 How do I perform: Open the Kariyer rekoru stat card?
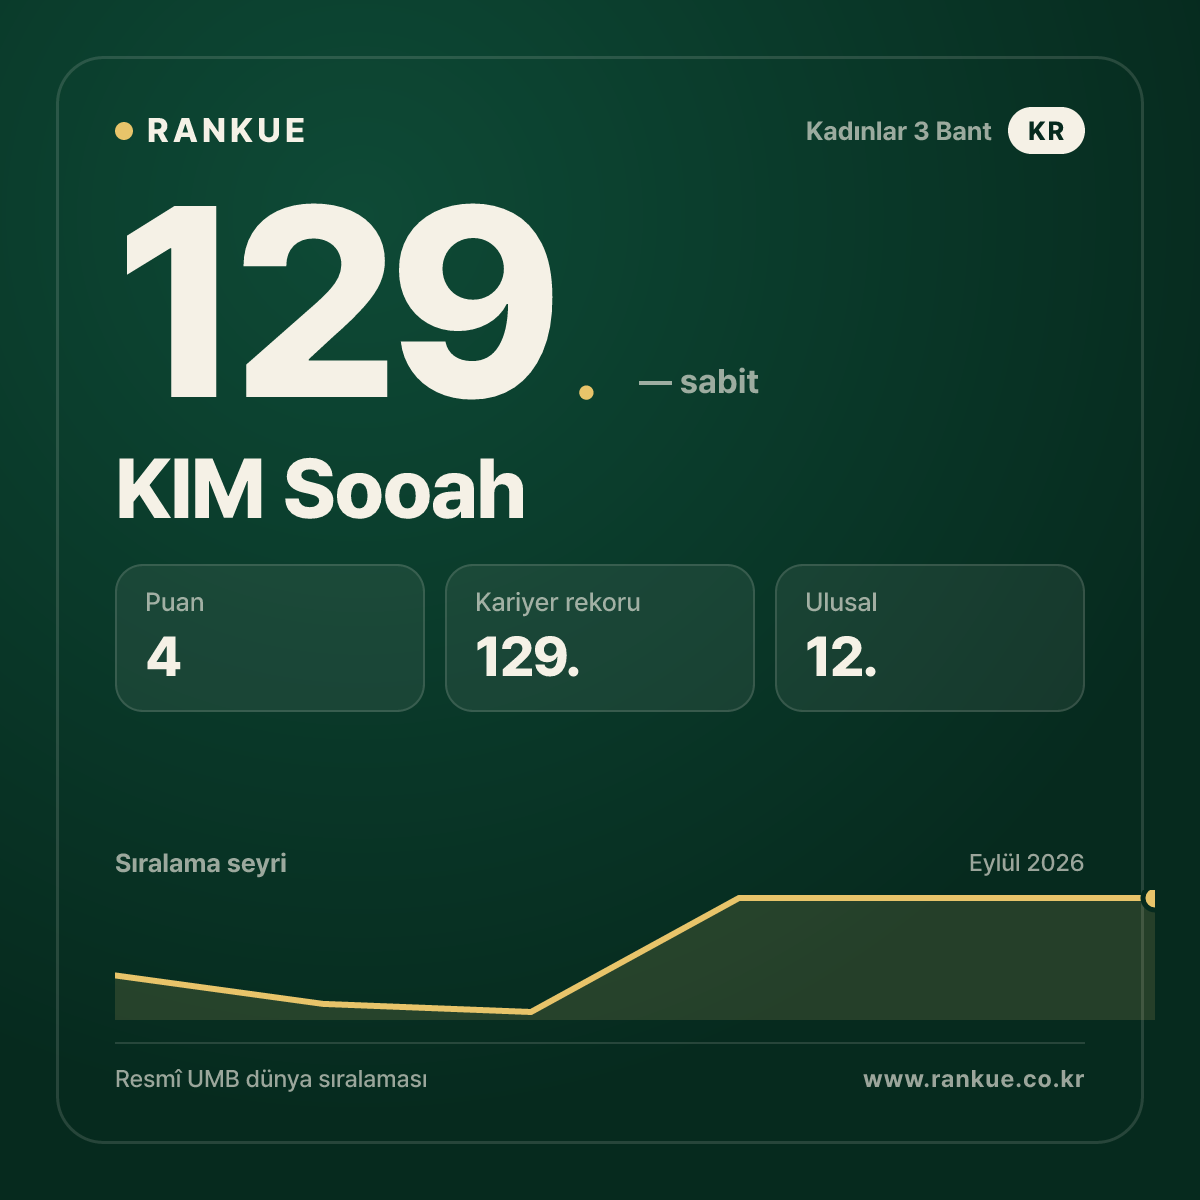600,638
